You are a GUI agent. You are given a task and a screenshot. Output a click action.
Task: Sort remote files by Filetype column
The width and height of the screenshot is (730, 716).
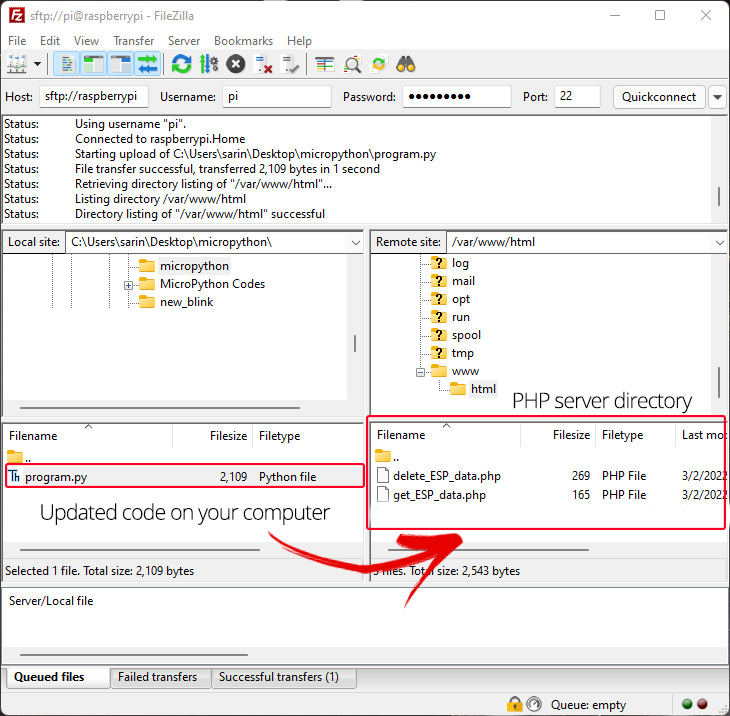coord(635,435)
